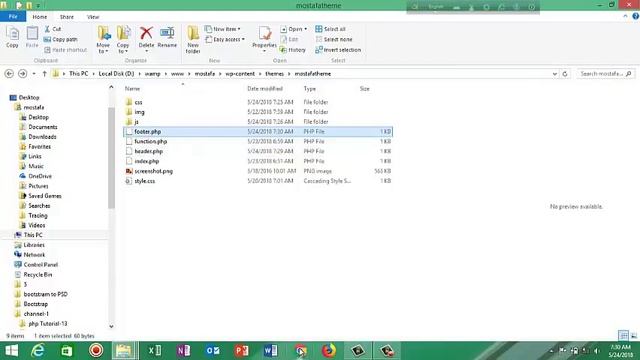Click the Search mostafatheme box
The height and width of the screenshot is (360, 640).
[605, 74]
